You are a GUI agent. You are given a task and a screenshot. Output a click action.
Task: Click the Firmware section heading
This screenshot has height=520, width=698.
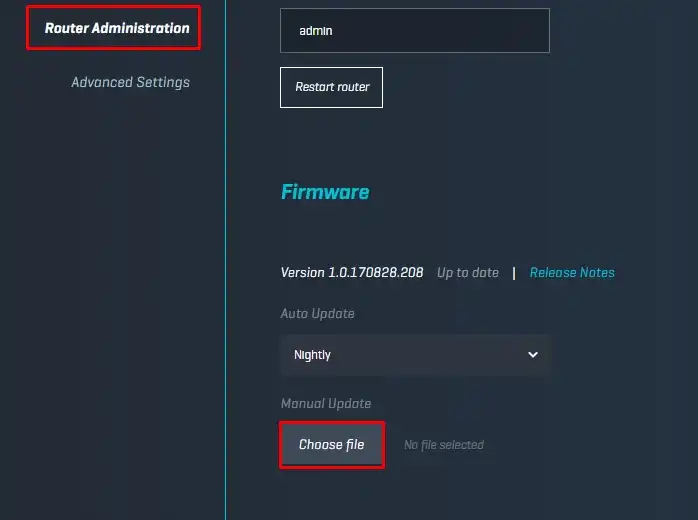pos(325,192)
